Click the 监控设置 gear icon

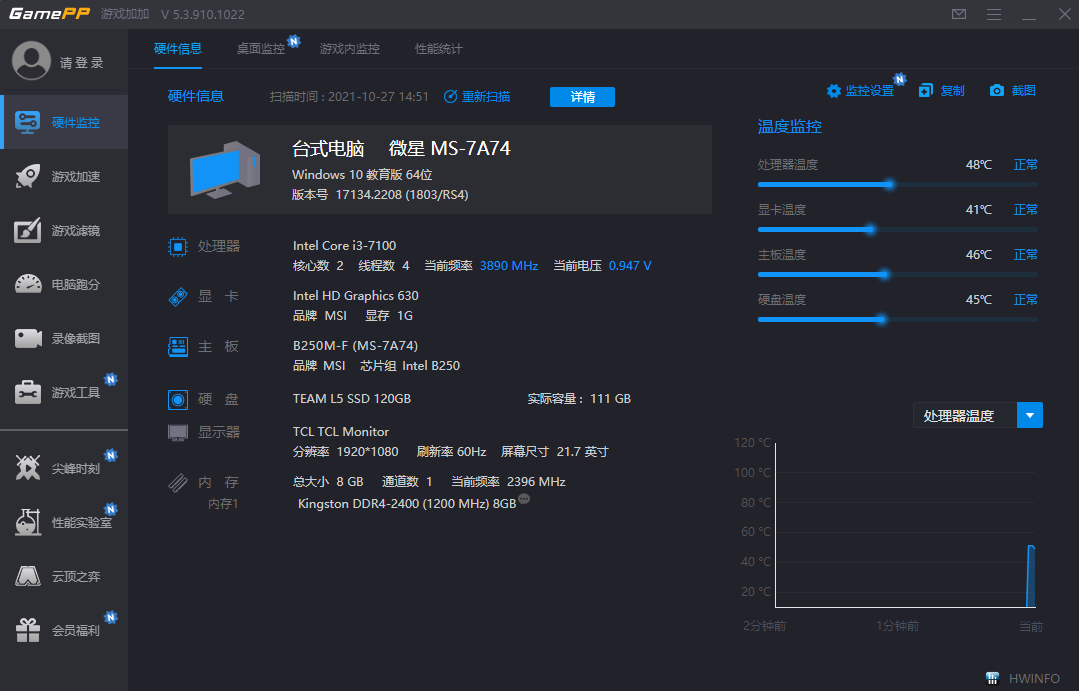833,91
